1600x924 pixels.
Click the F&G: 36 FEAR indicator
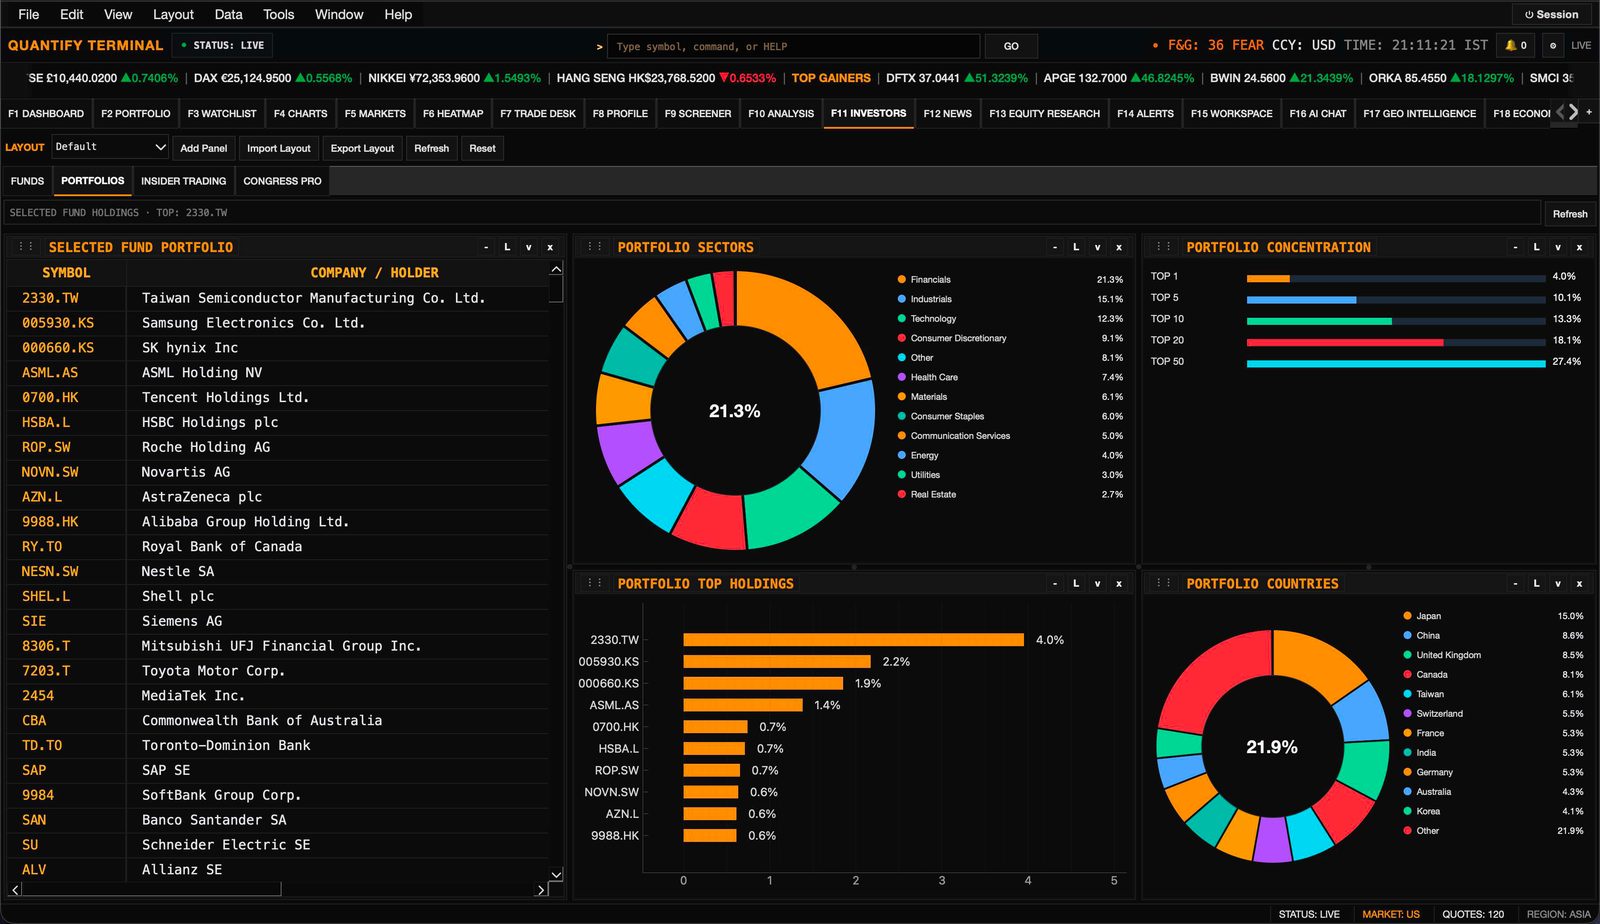pyautogui.click(x=1215, y=45)
